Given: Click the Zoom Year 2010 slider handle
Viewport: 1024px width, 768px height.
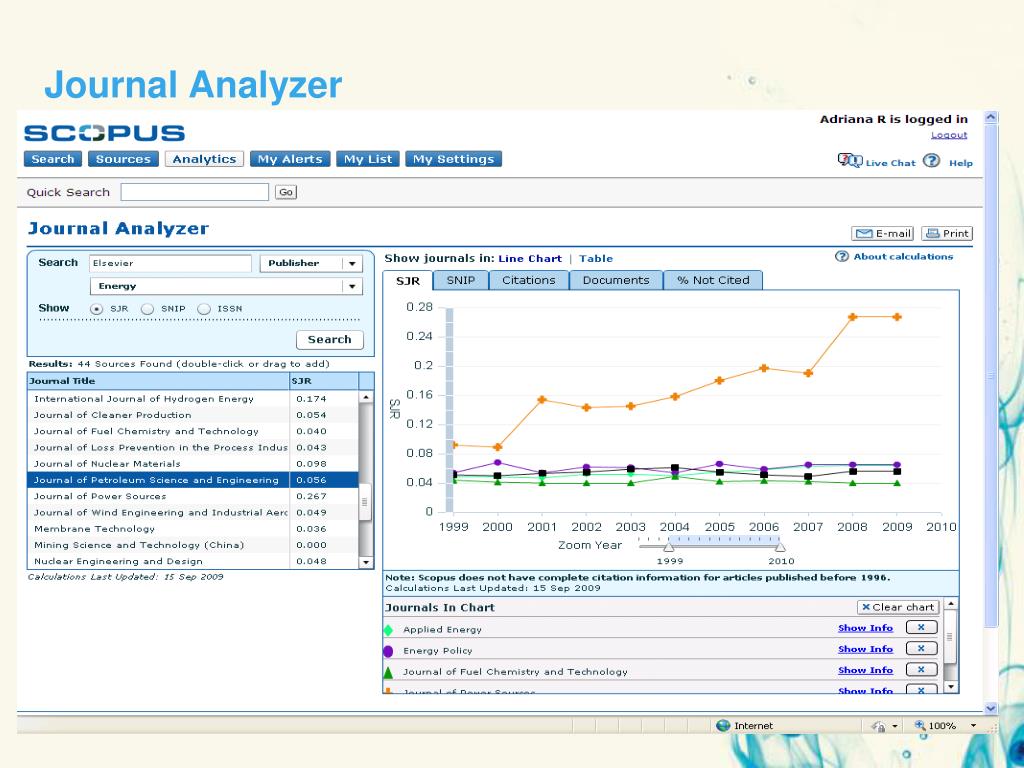Looking at the screenshot, I should pos(780,547).
